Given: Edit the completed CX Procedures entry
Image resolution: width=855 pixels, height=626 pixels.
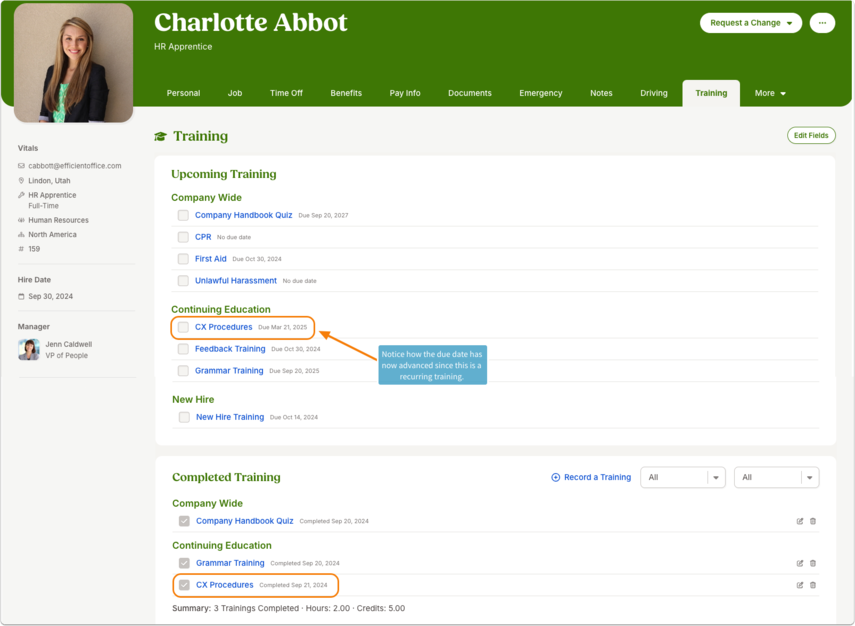Looking at the screenshot, I should [x=799, y=585].
